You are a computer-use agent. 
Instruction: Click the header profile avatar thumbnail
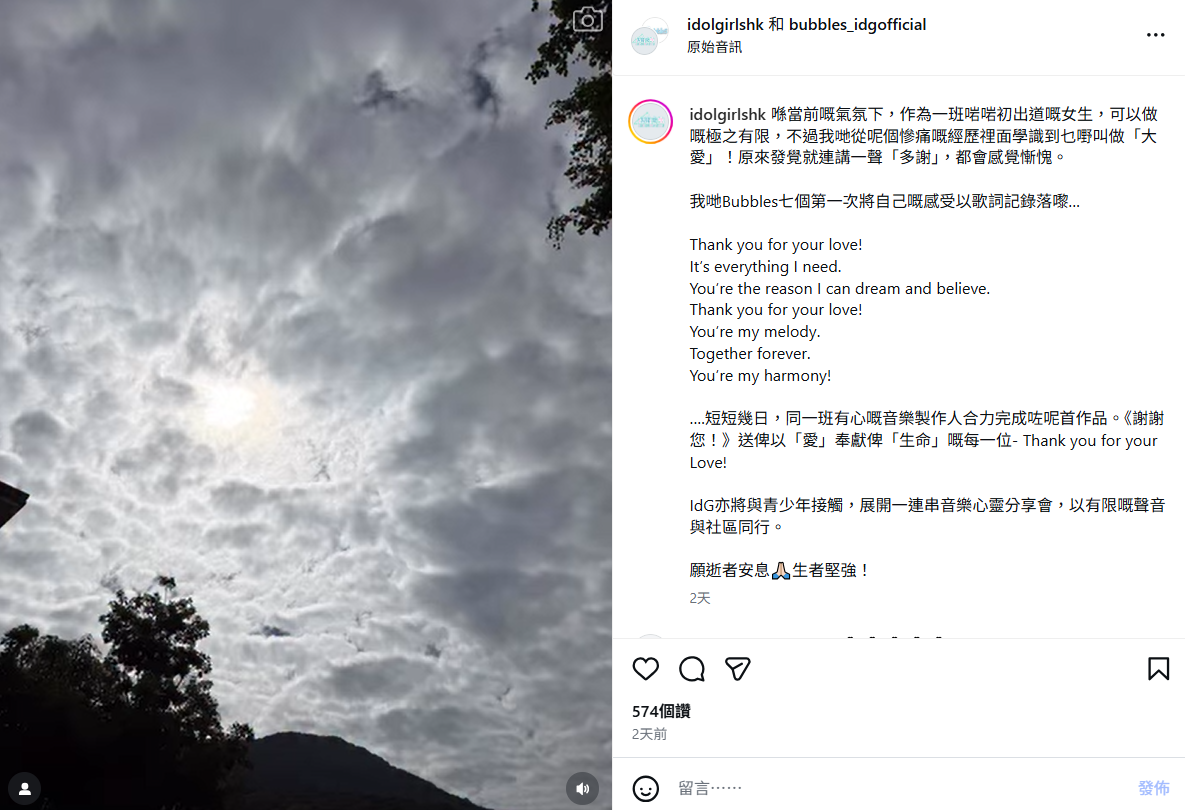[650, 36]
